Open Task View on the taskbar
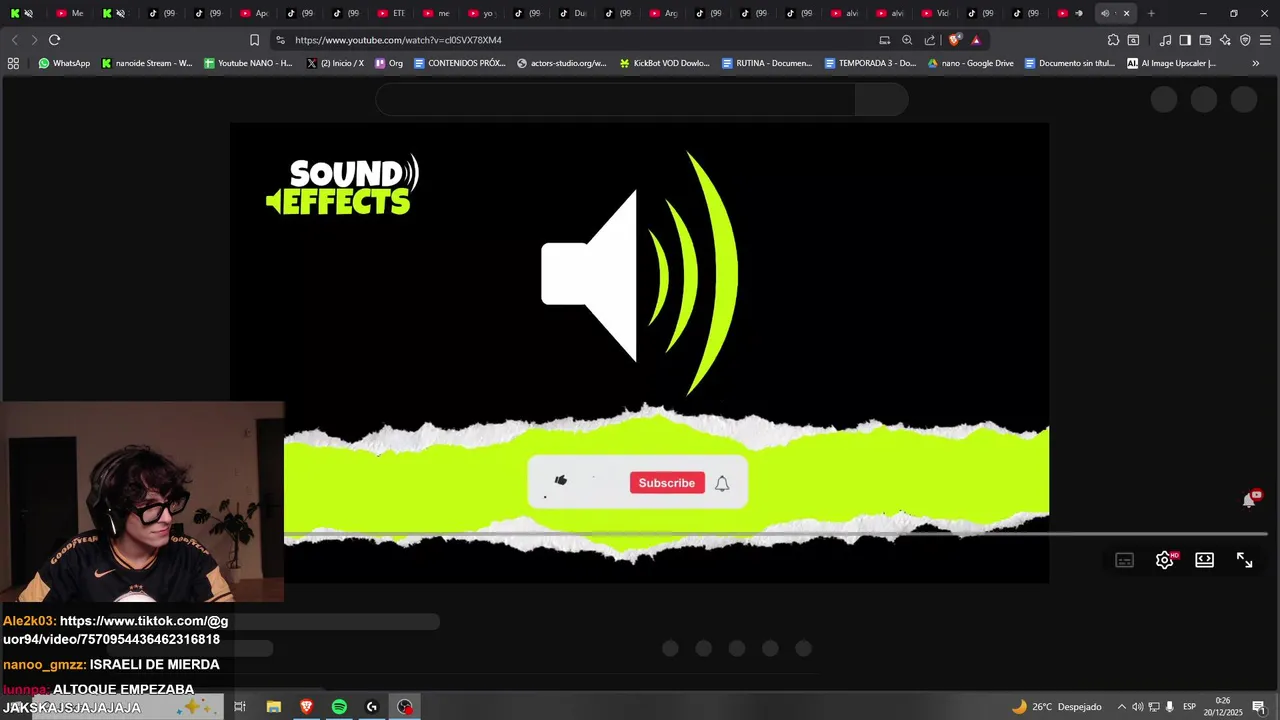Screen dimensions: 1280x720 click(240, 707)
